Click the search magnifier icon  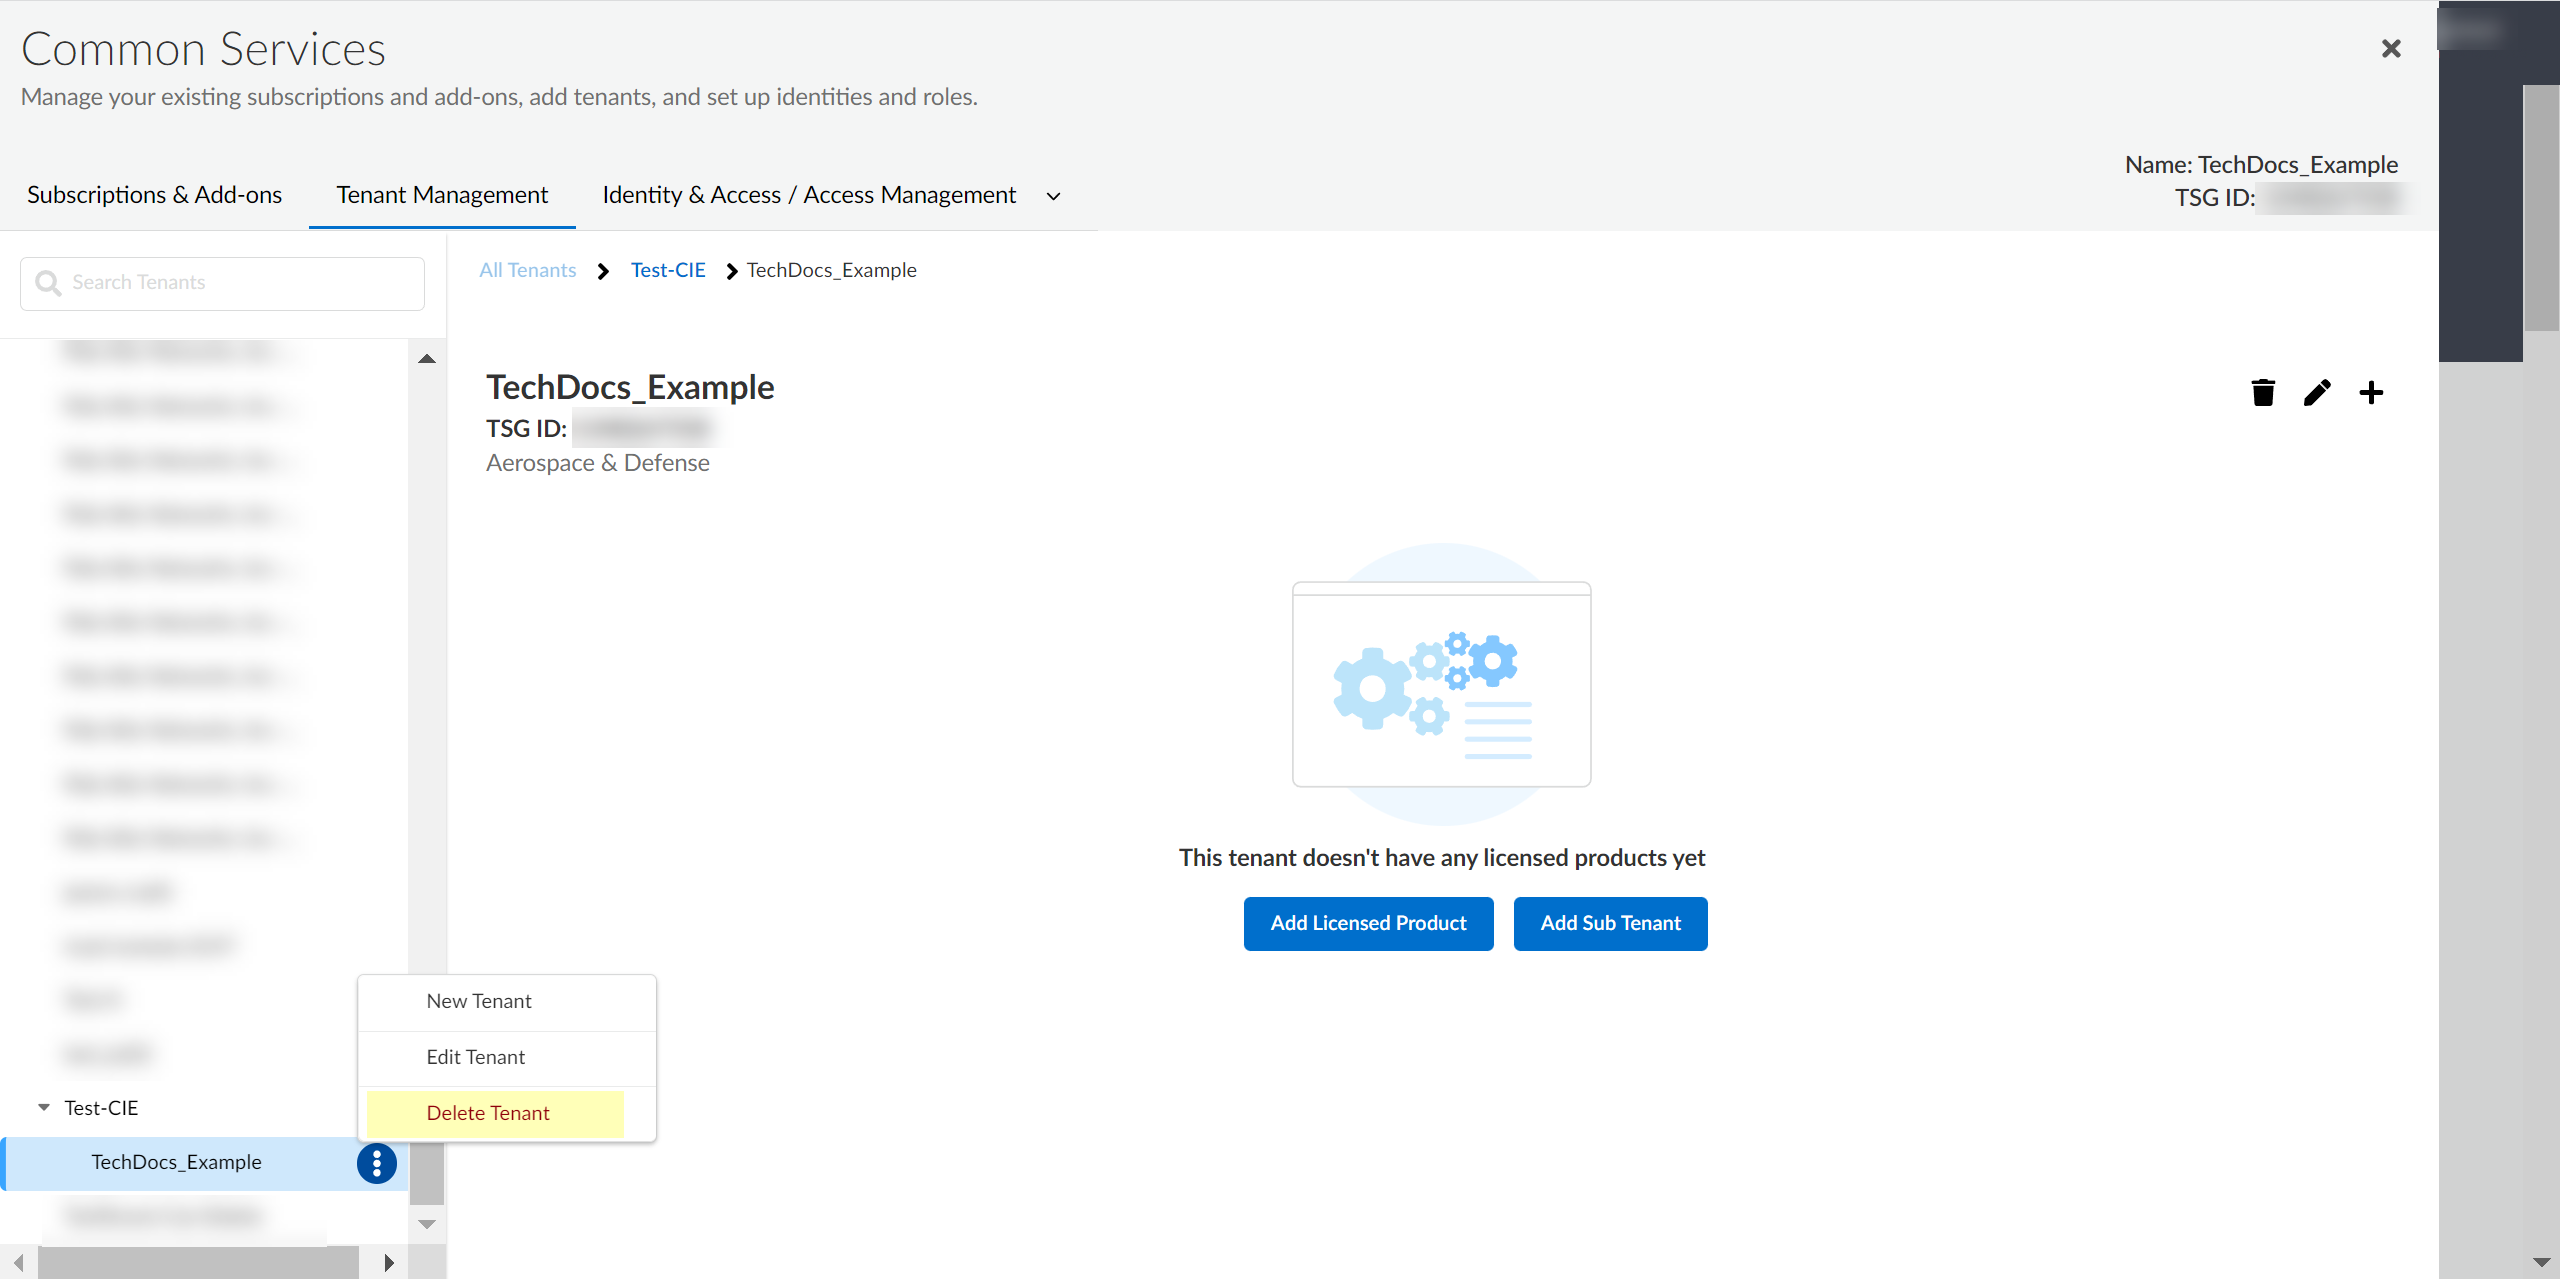tap(47, 283)
